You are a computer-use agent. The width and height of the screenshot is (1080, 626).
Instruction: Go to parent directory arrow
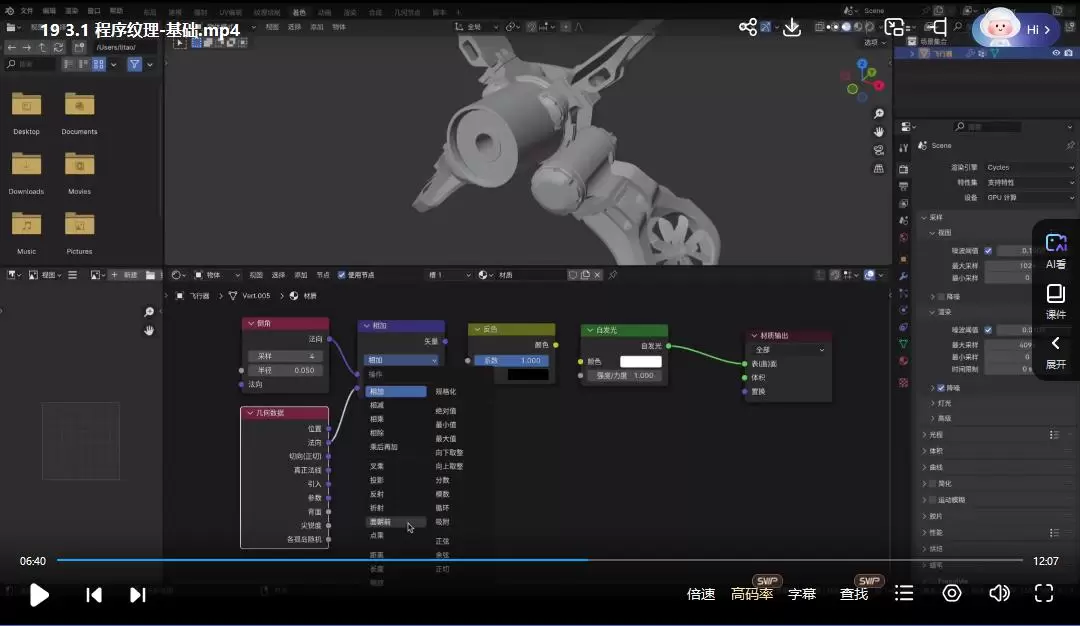pos(42,48)
